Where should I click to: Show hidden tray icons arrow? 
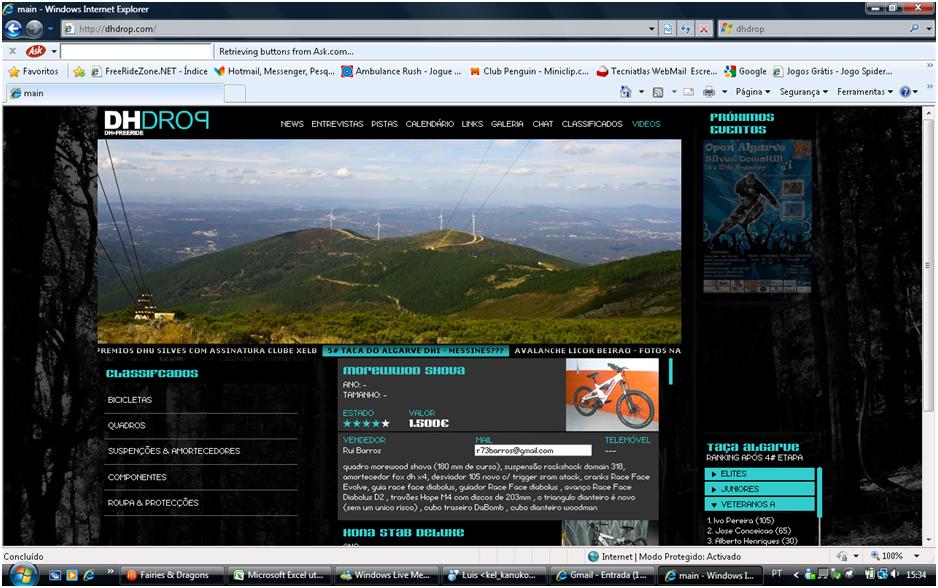point(796,574)
